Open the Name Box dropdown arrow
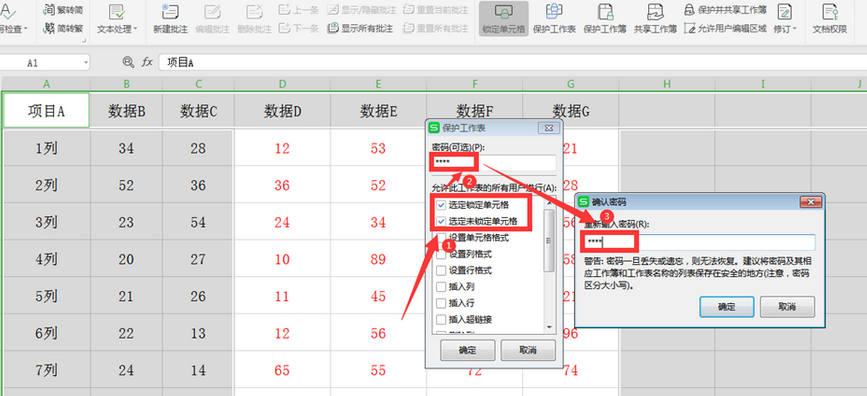The width and height of the screenshot is (867, 396). 86,63
